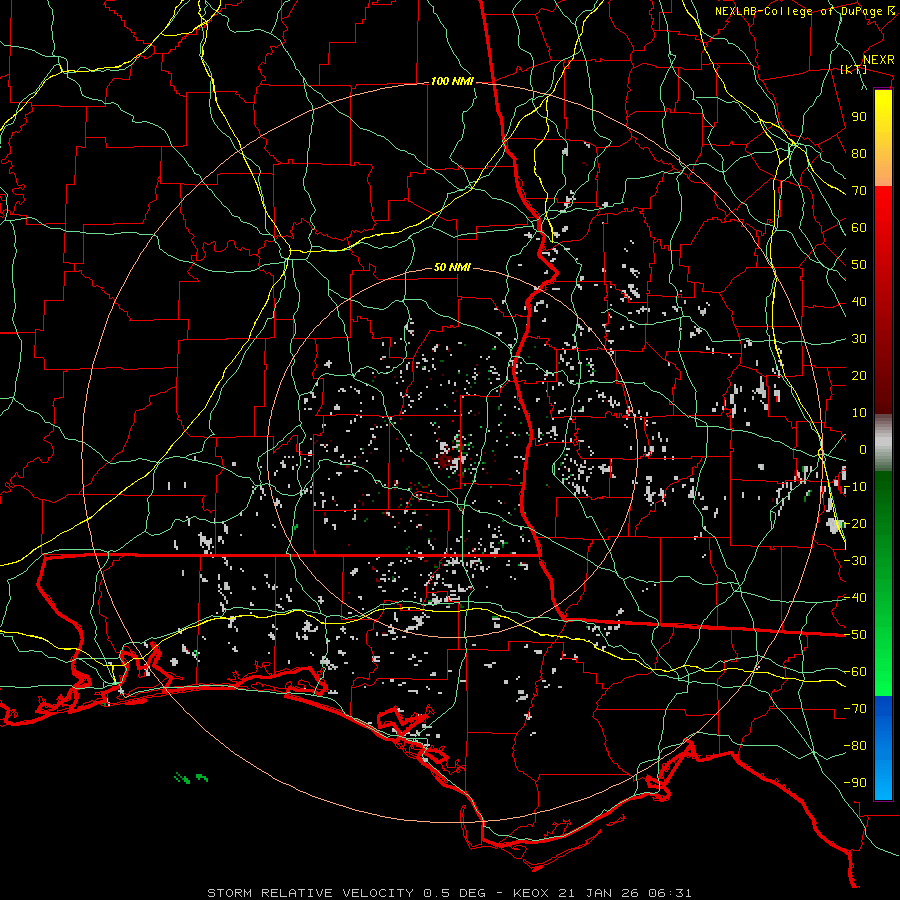Click the "[KT]" units label
Viewport: 900px width, 900px height.
point(853,69)
